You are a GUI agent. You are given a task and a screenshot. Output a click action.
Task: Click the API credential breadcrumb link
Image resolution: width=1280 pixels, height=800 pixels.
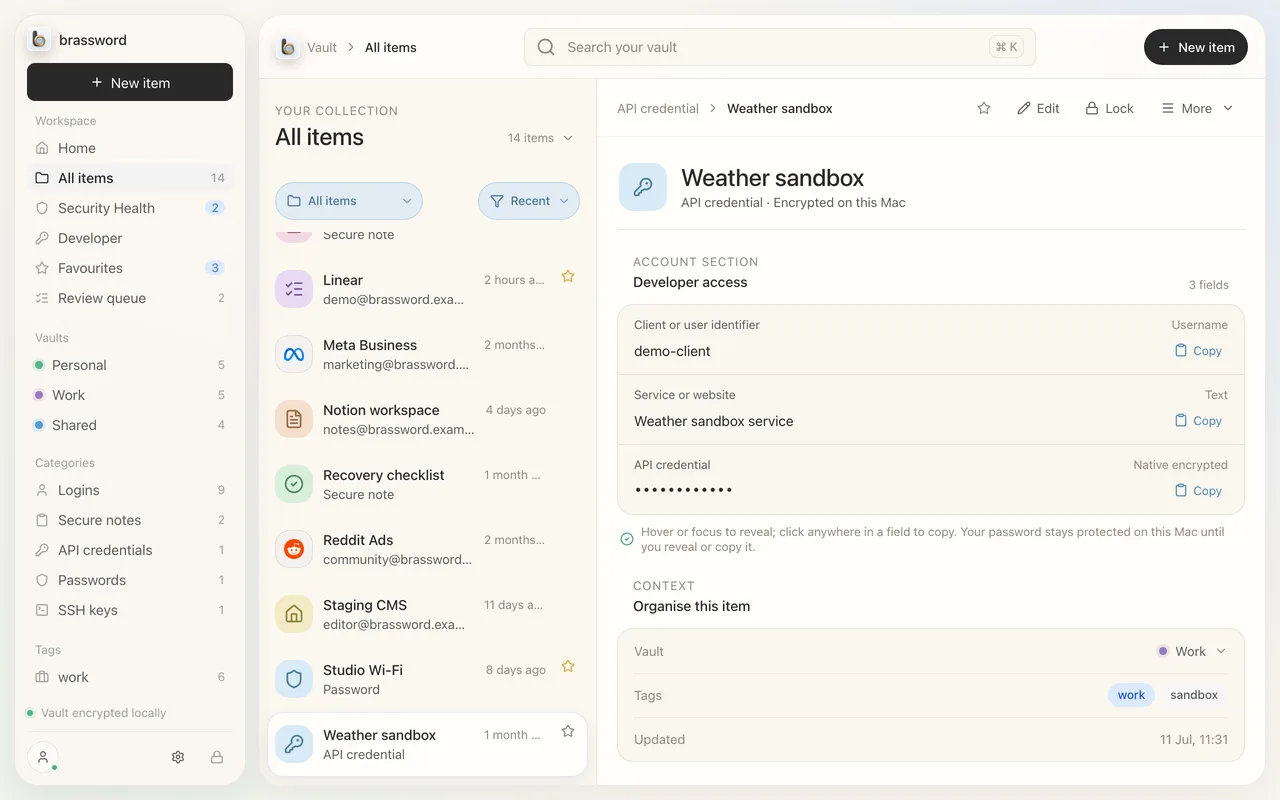pyautogui.click(x=658, y=108)
